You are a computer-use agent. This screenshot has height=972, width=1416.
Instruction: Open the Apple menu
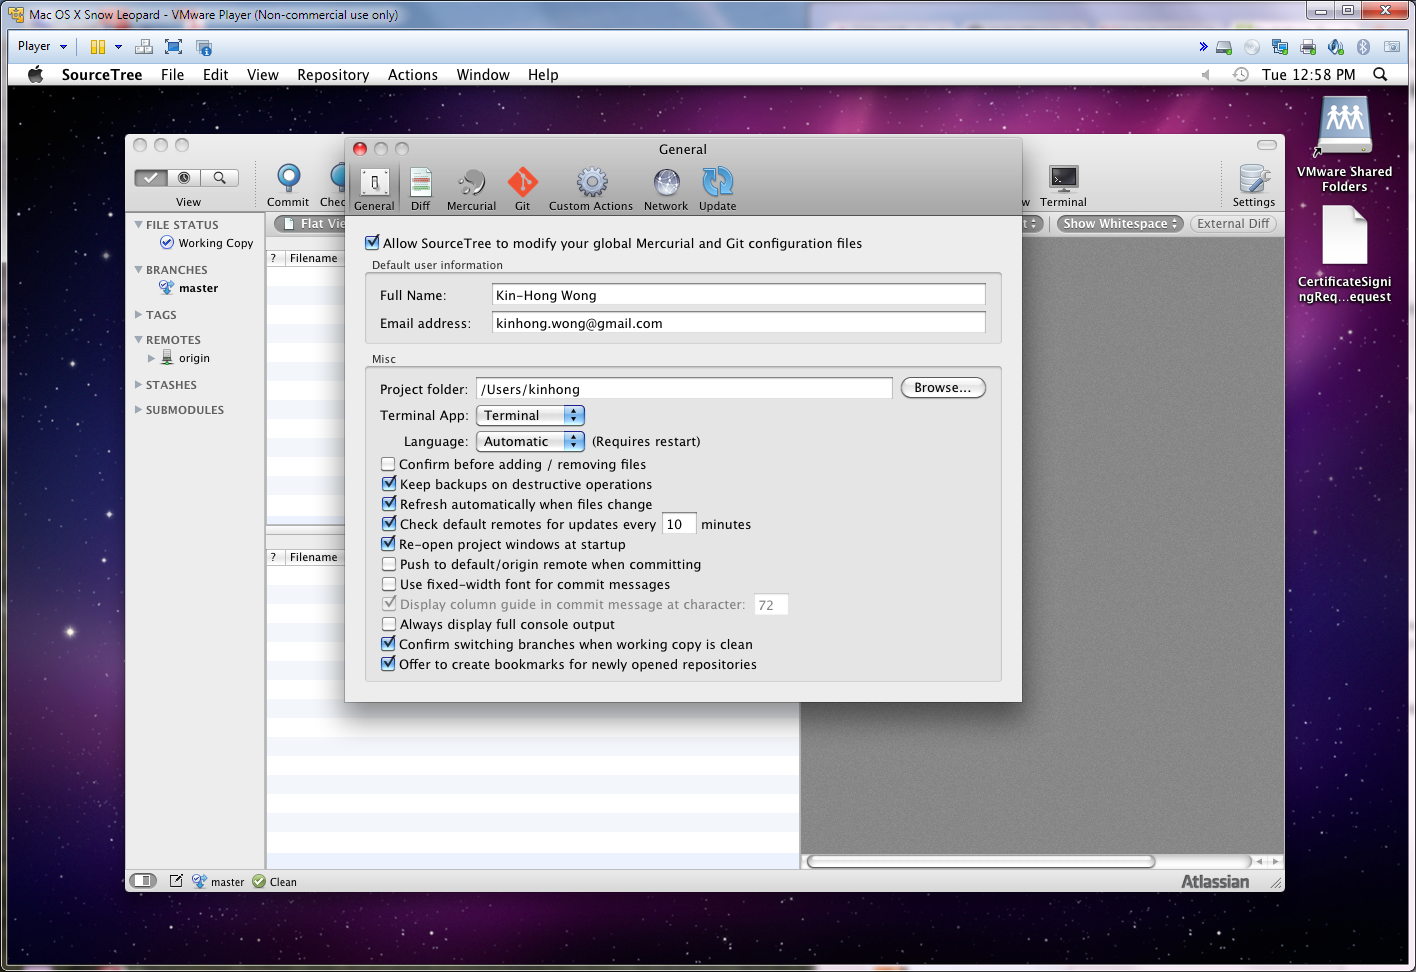pyautogui.click(x=36, y=75)
